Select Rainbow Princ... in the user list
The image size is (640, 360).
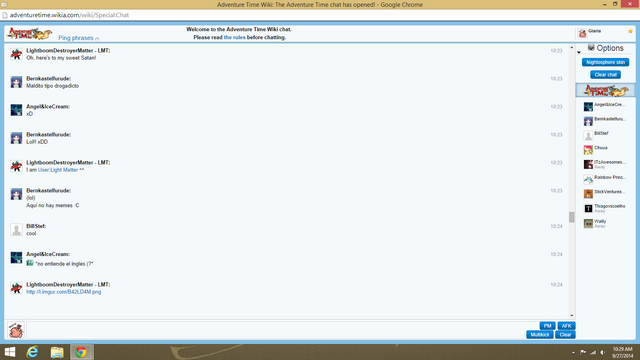[x=606, y=179]
